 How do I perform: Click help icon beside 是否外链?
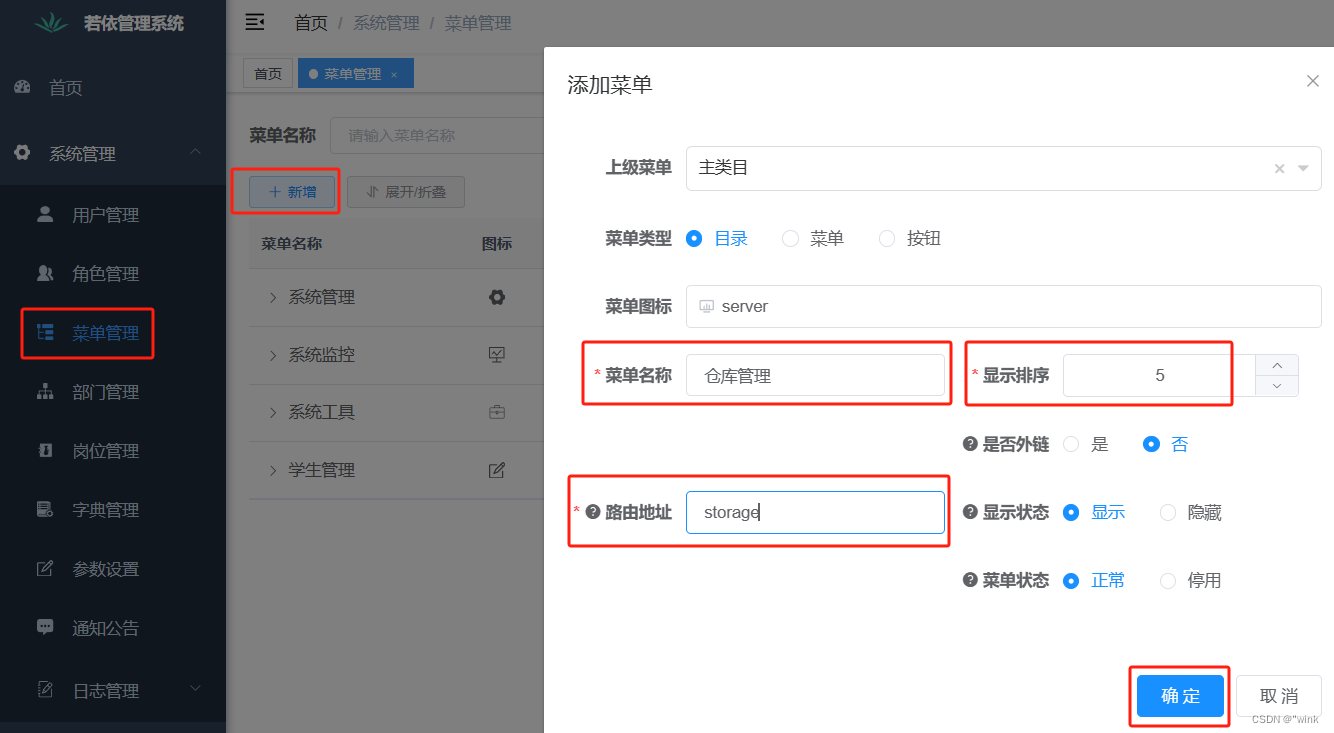(x=970, y=444)
